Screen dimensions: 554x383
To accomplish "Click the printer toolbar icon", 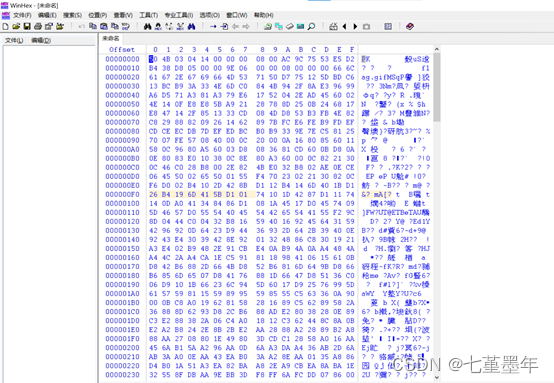I will [x=38, y=26].
